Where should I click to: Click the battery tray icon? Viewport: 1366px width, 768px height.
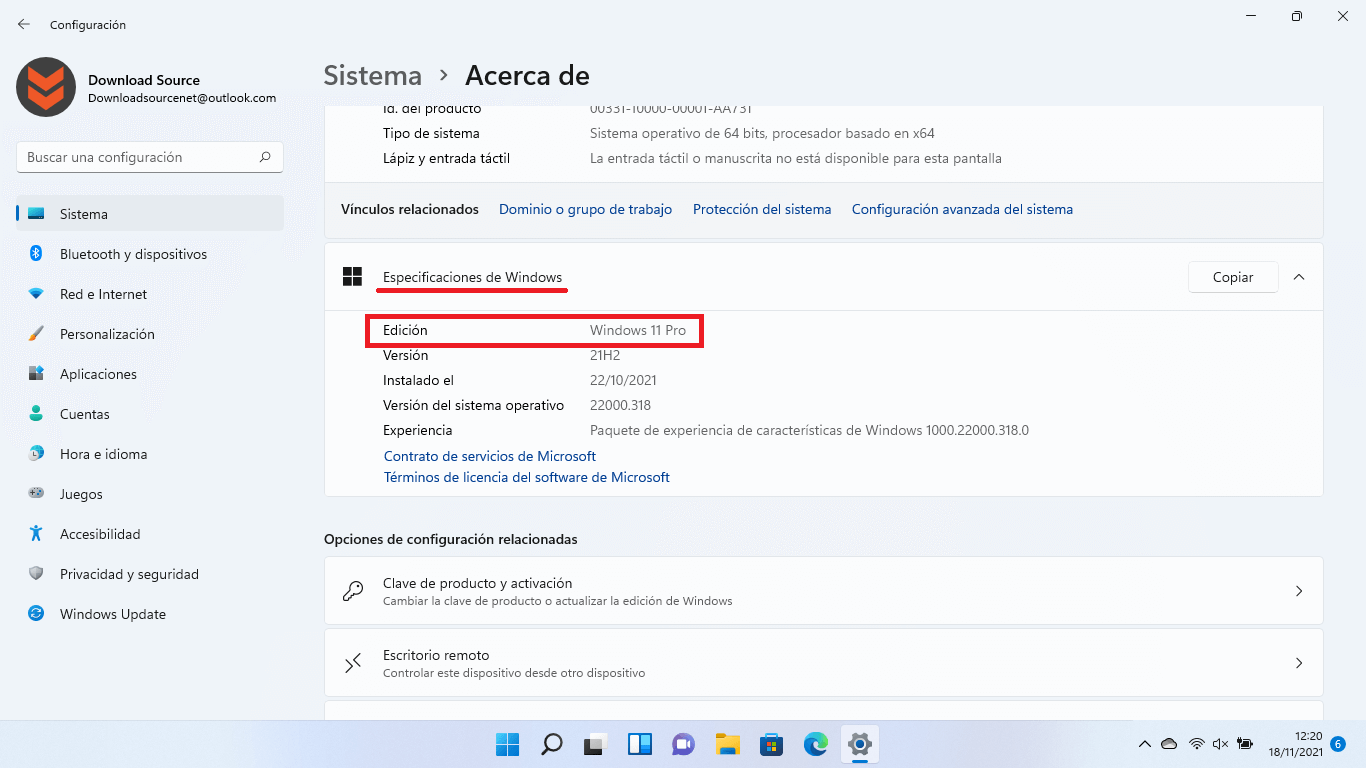pos(1245,744)
